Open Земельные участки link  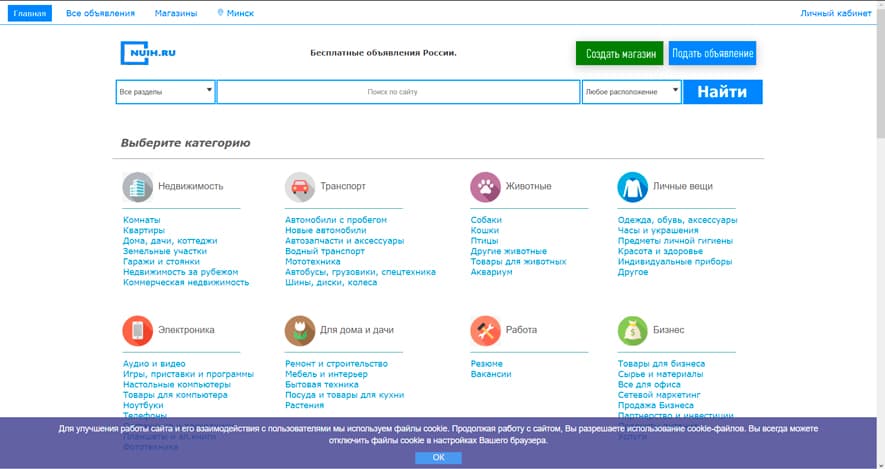pyautogui.click(x=165, y=251)
